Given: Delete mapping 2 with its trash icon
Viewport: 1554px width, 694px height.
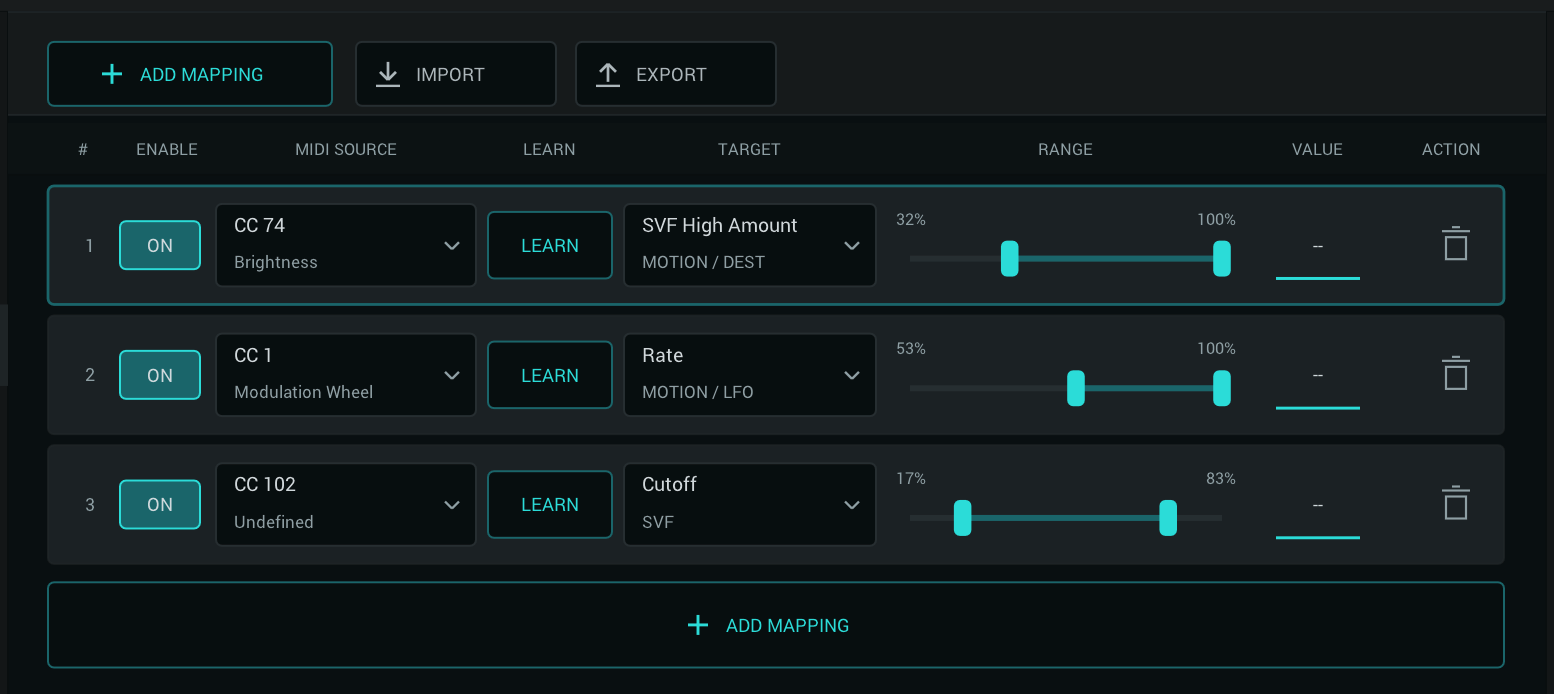Looking at the screenshot, I should [1456, 374].
